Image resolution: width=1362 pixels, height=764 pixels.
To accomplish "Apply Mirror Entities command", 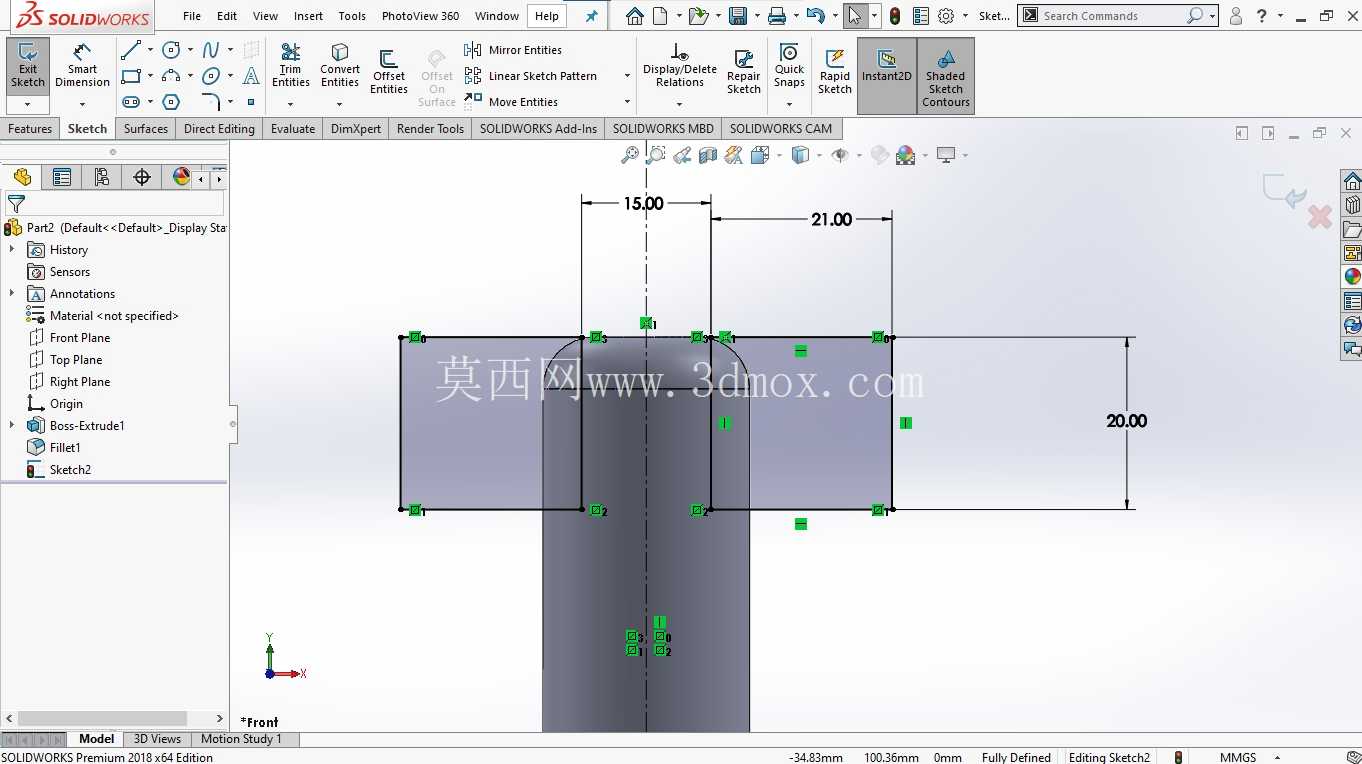I will point(513,50).
